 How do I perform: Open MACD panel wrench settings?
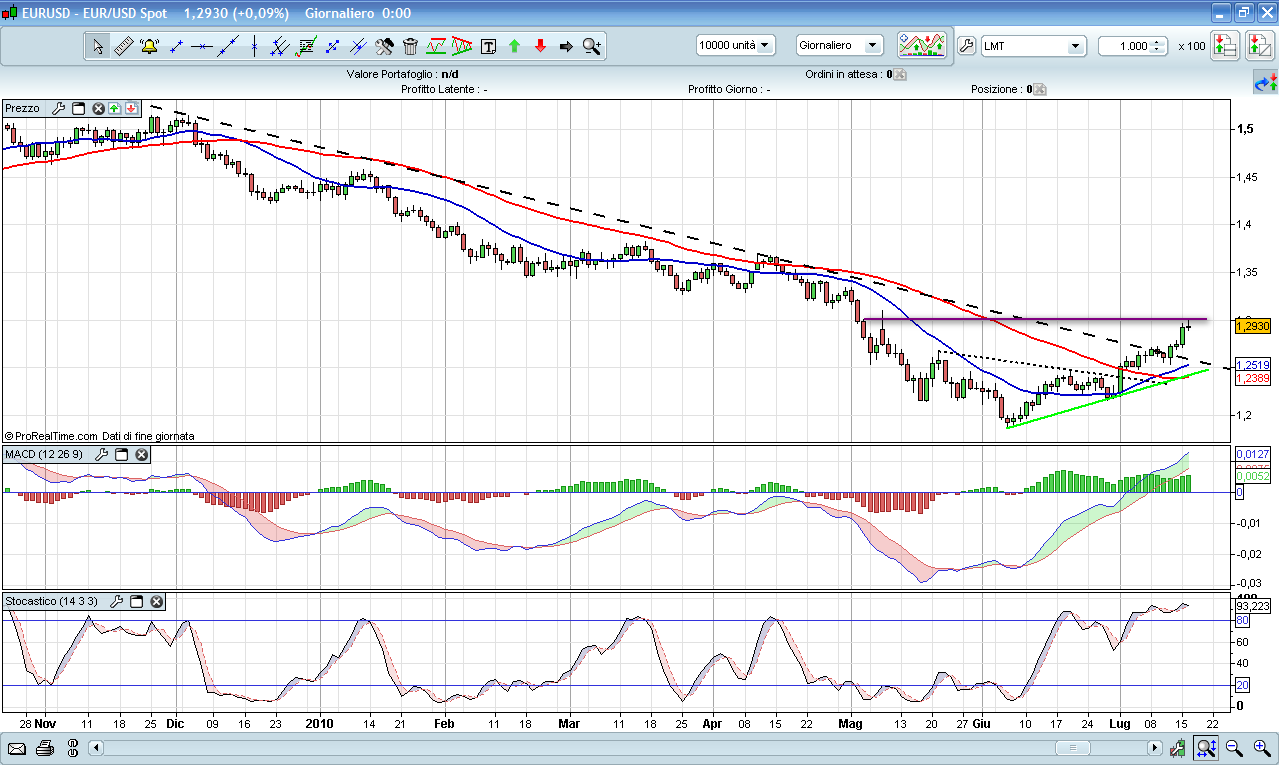(101, 455)
